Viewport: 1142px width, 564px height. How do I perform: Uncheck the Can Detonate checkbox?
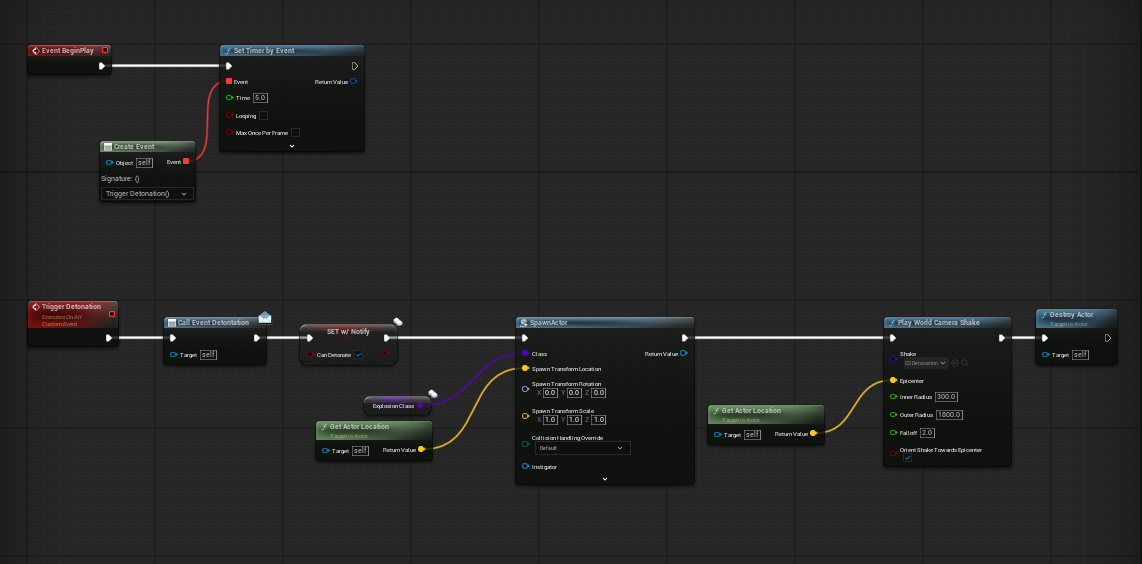pyautogui.click(x=358, y=355)
